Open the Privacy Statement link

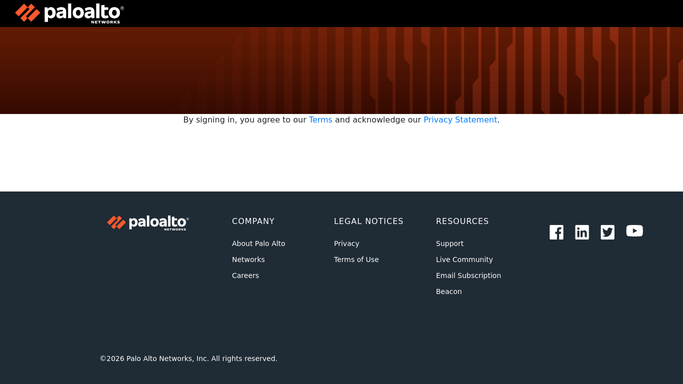[460, 120]
